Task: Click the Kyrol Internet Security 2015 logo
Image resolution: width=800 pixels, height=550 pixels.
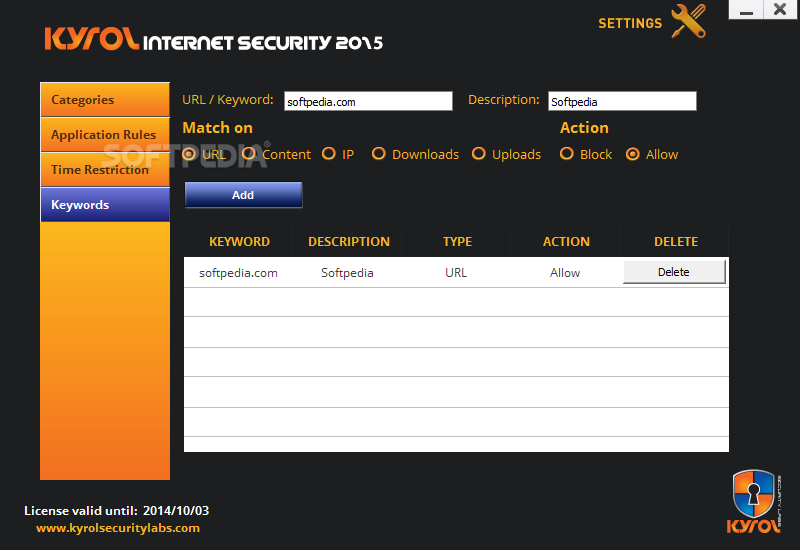Action: coord(214,40)
